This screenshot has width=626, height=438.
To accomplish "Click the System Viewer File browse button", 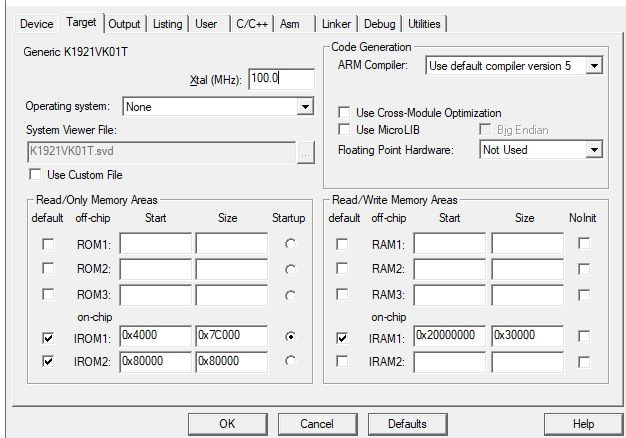I will click(305, 153).
